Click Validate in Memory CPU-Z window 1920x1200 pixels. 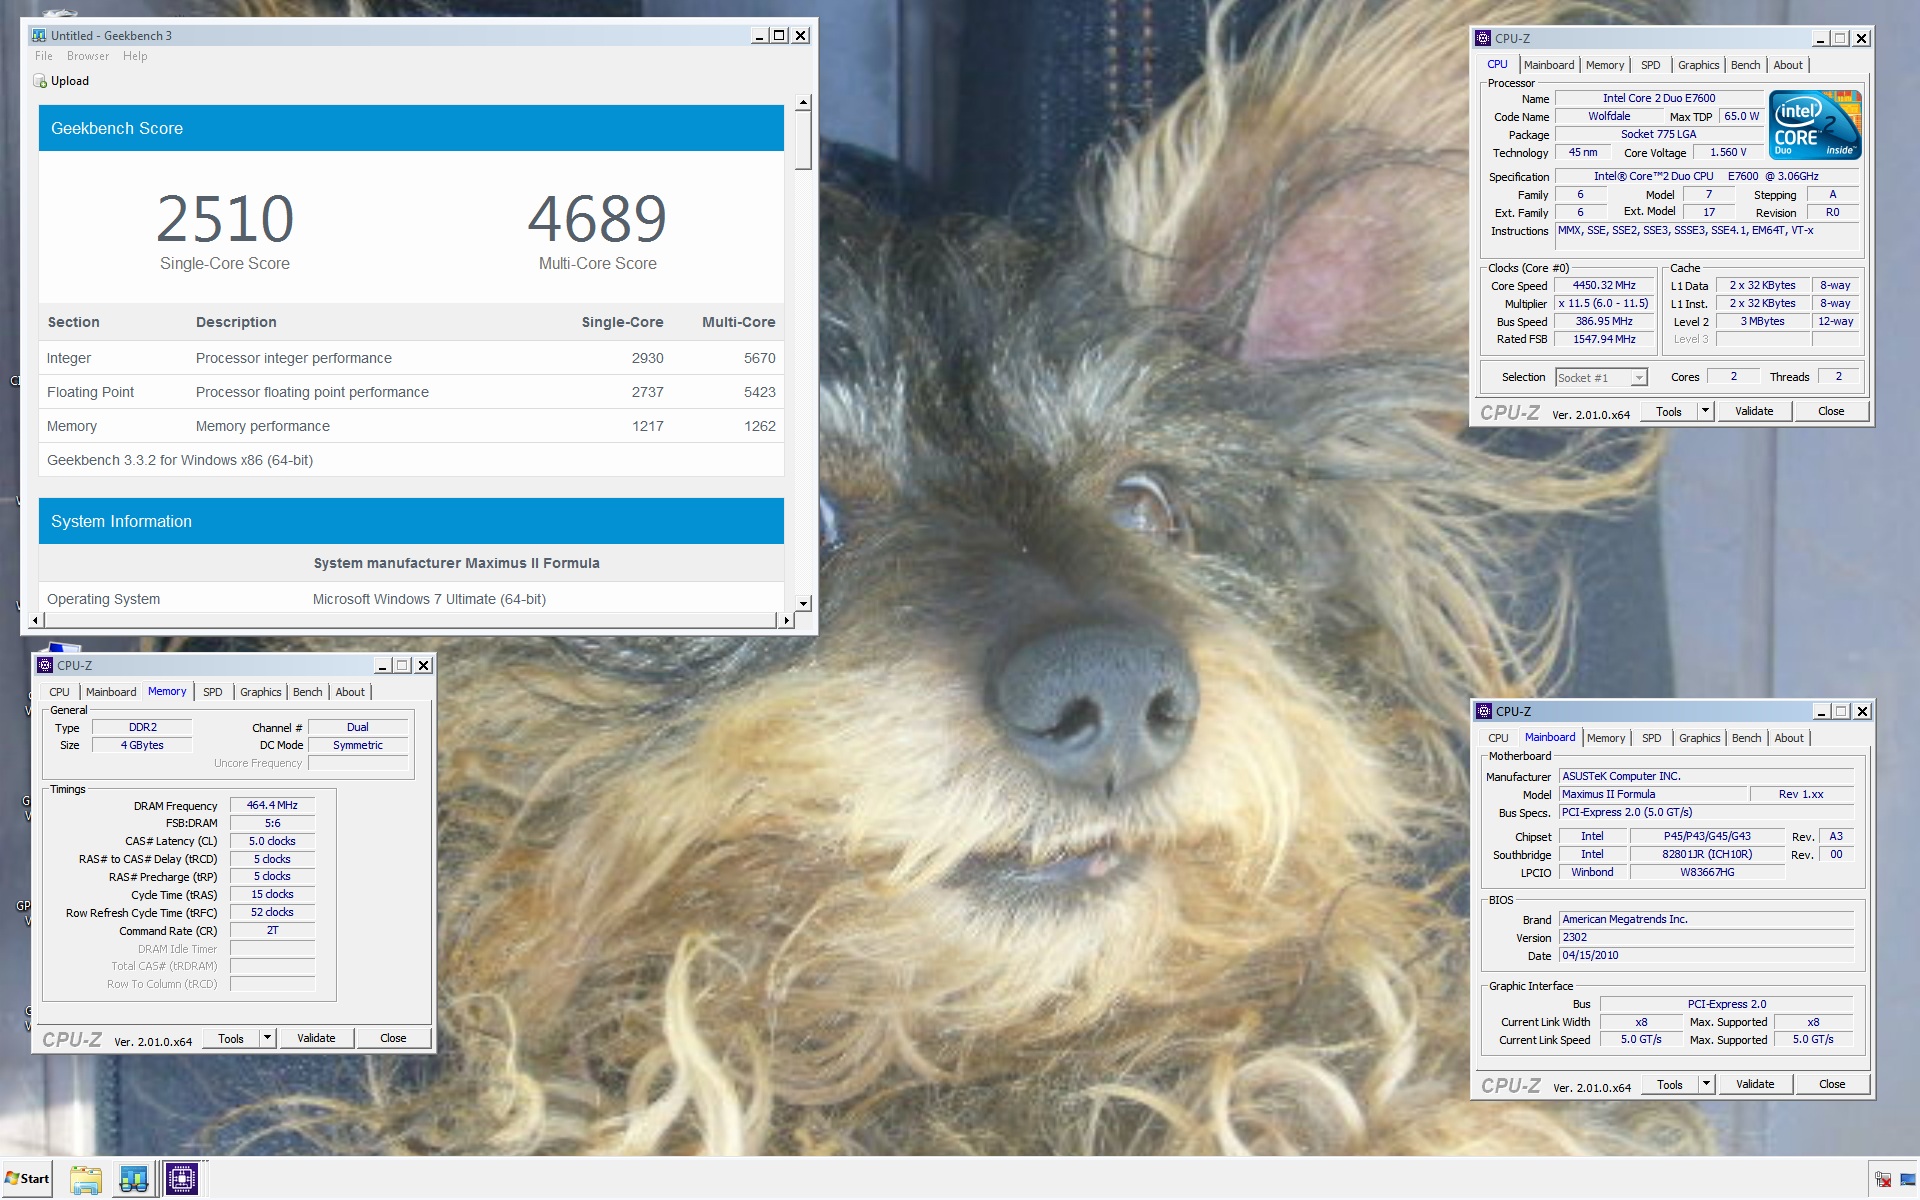[x=316, y=1038]
